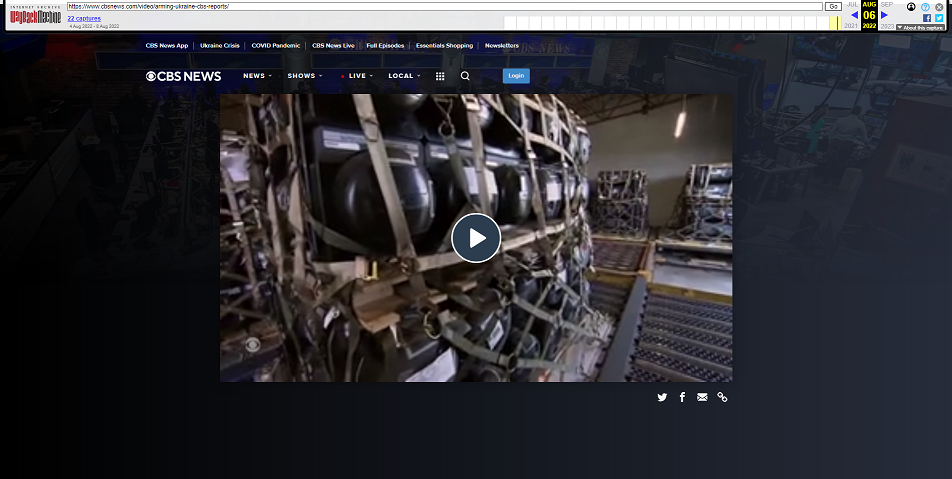Screen dimensions: 952x479
Task: Expand the Shows dropdown menu
Action: pos(304,76)
